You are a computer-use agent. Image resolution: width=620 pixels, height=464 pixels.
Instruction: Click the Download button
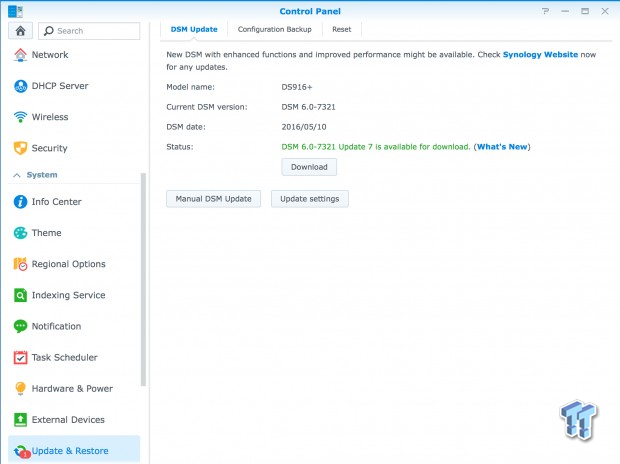pyautogui.click(x=309, y=167)
